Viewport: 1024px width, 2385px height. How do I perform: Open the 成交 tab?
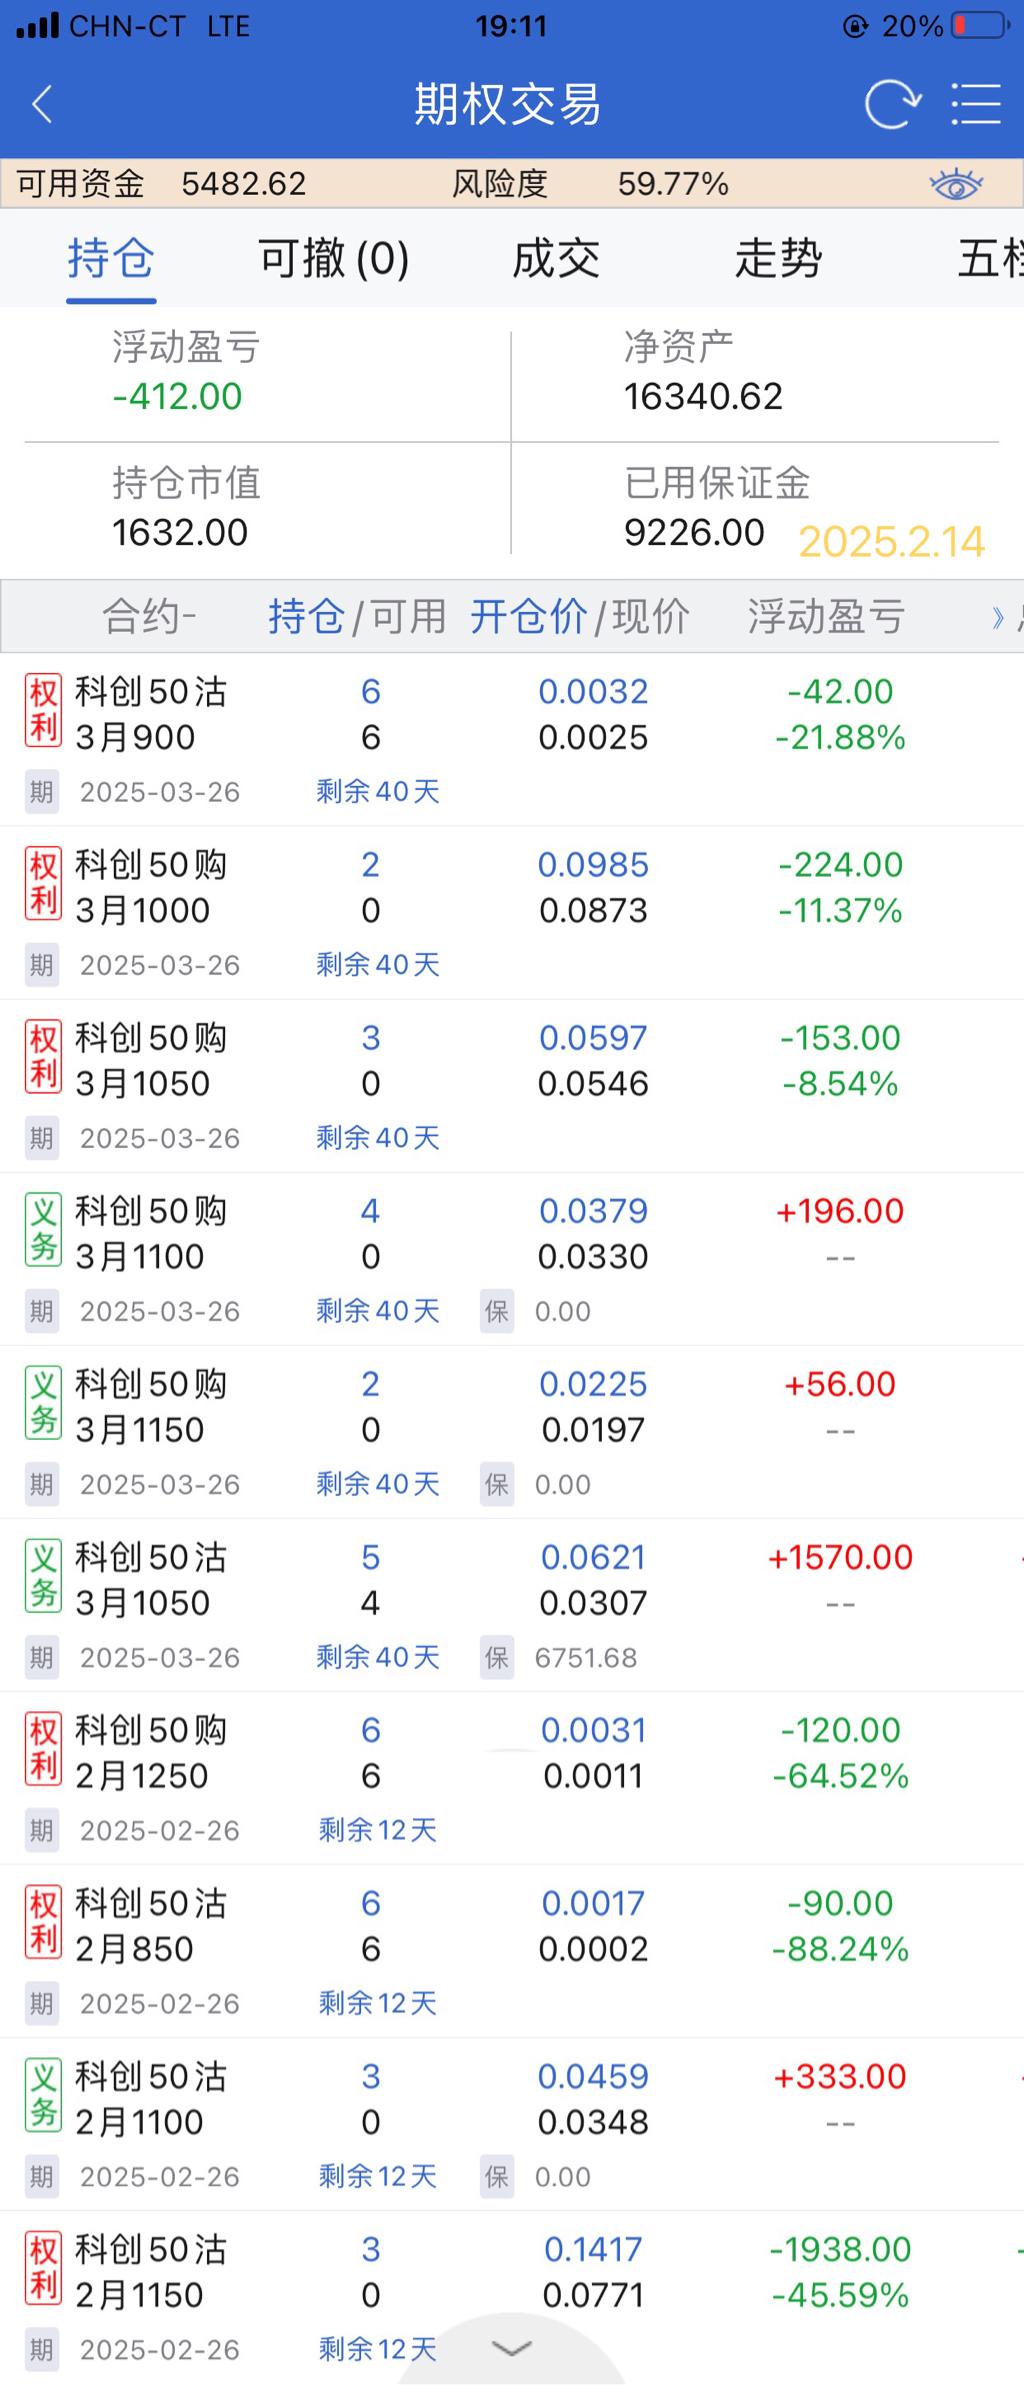pos(556,259)
